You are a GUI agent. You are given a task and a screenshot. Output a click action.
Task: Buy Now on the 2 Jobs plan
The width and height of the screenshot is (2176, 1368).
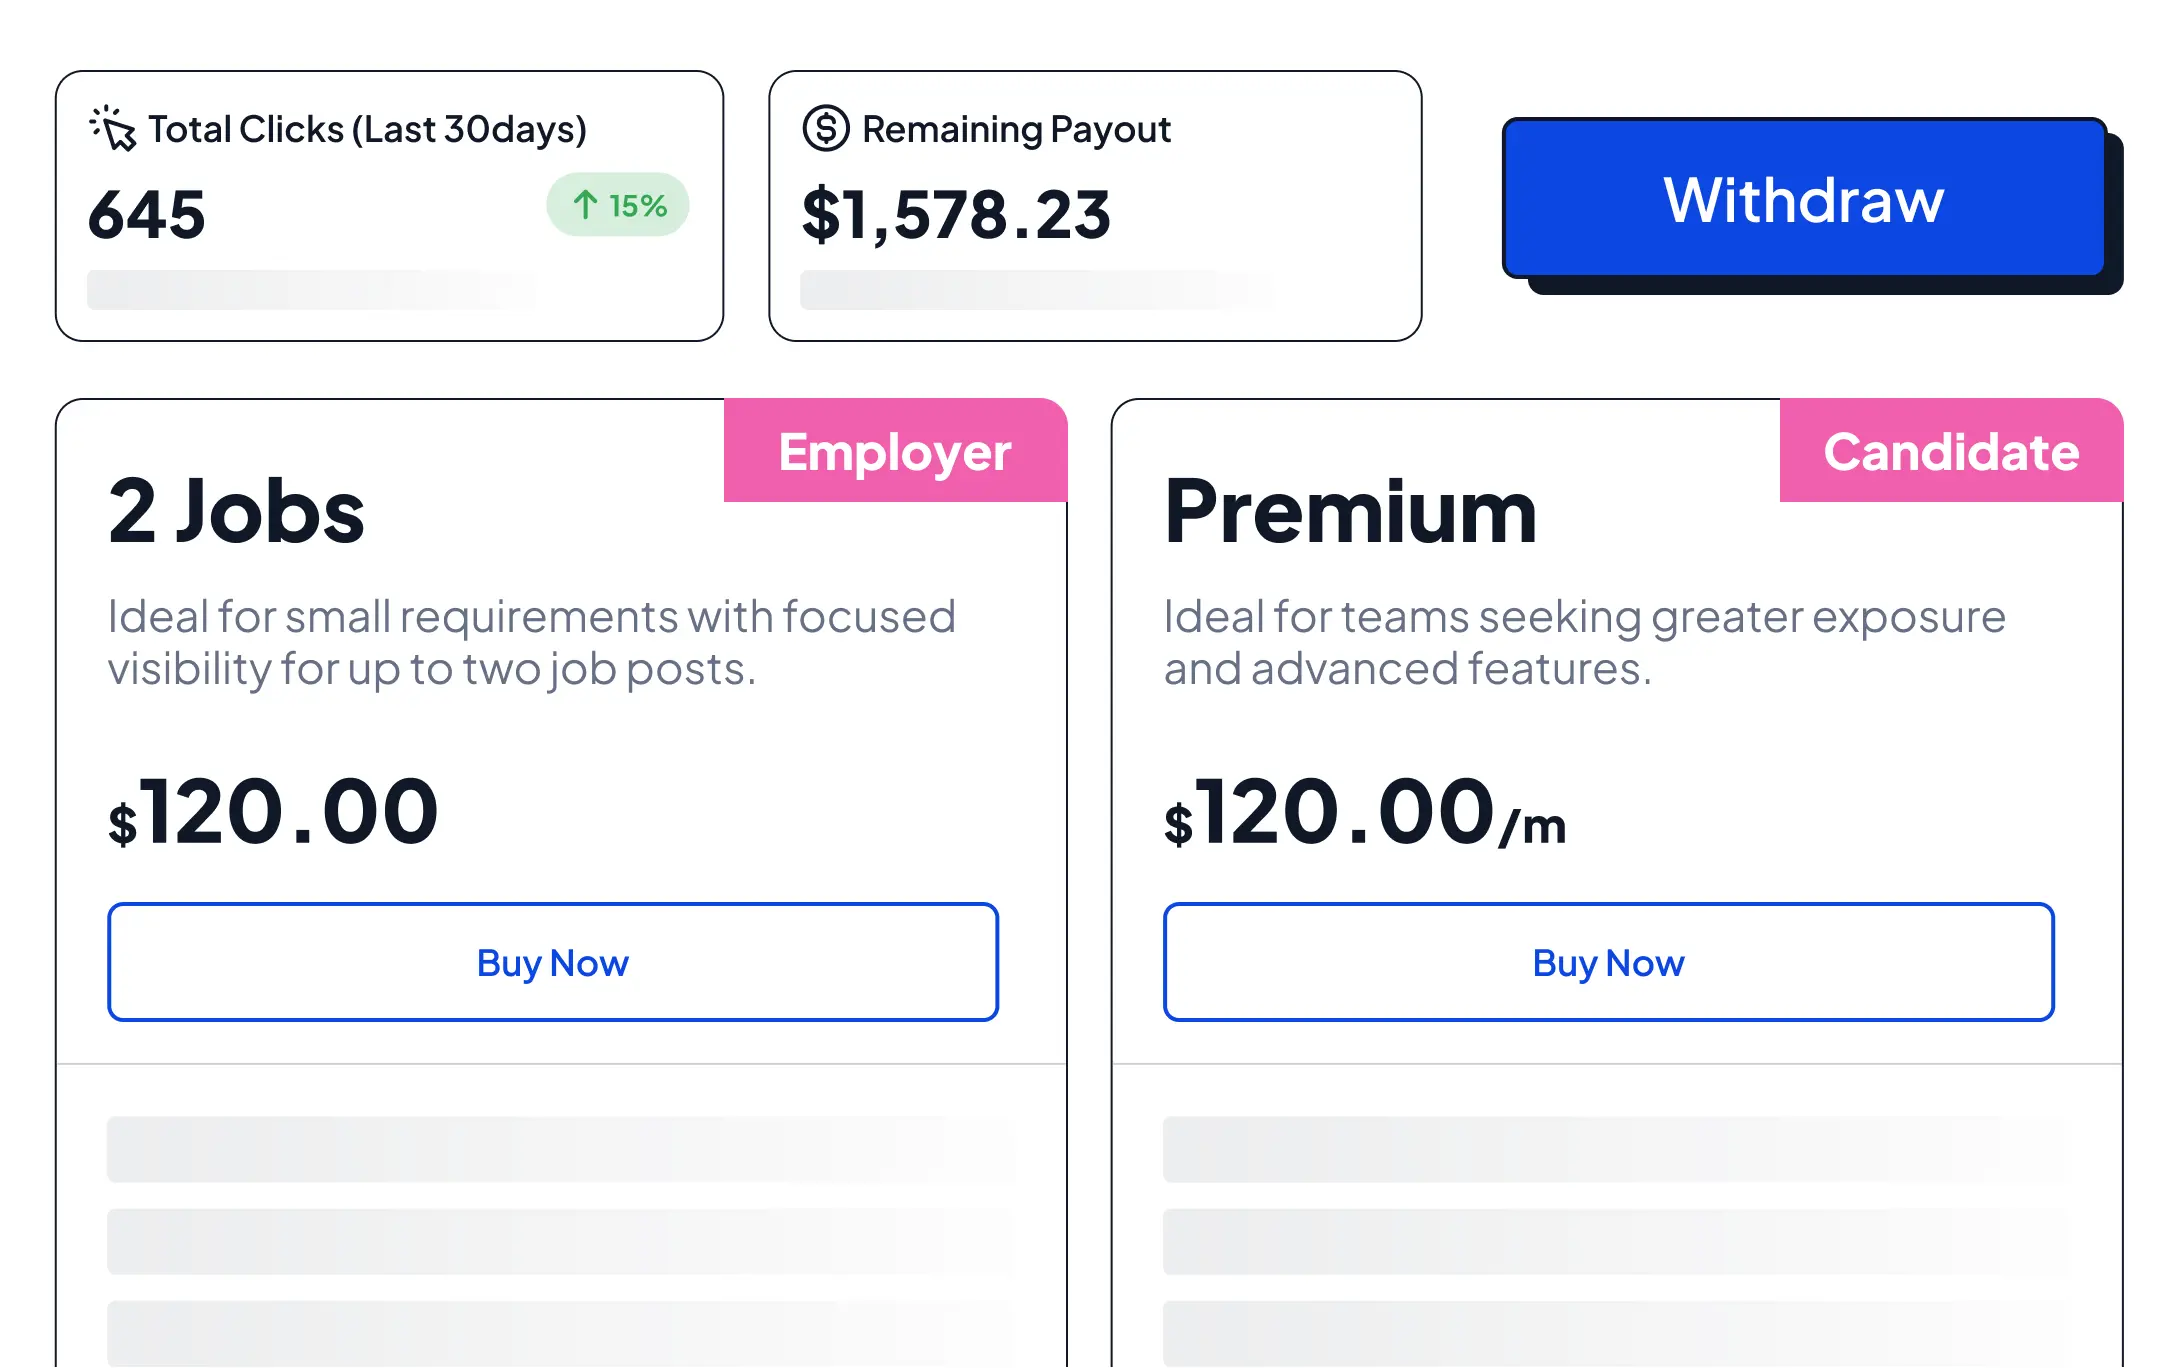pos(552,962)
